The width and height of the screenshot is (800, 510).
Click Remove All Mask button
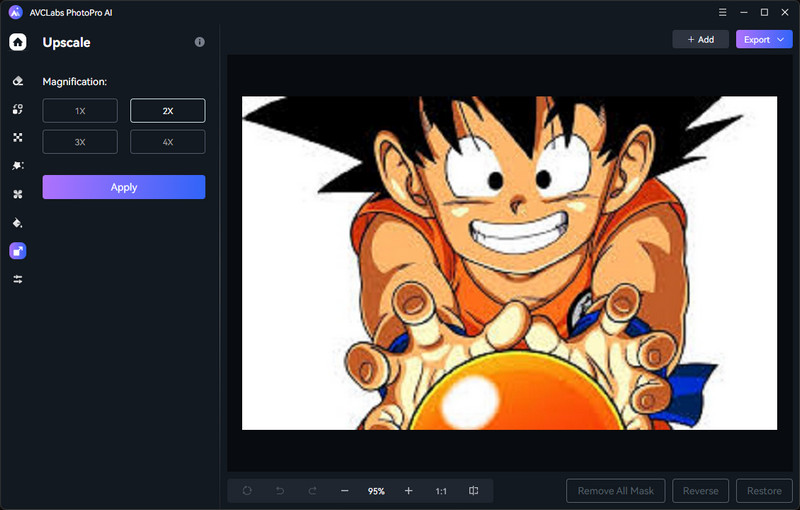(616, 491)
